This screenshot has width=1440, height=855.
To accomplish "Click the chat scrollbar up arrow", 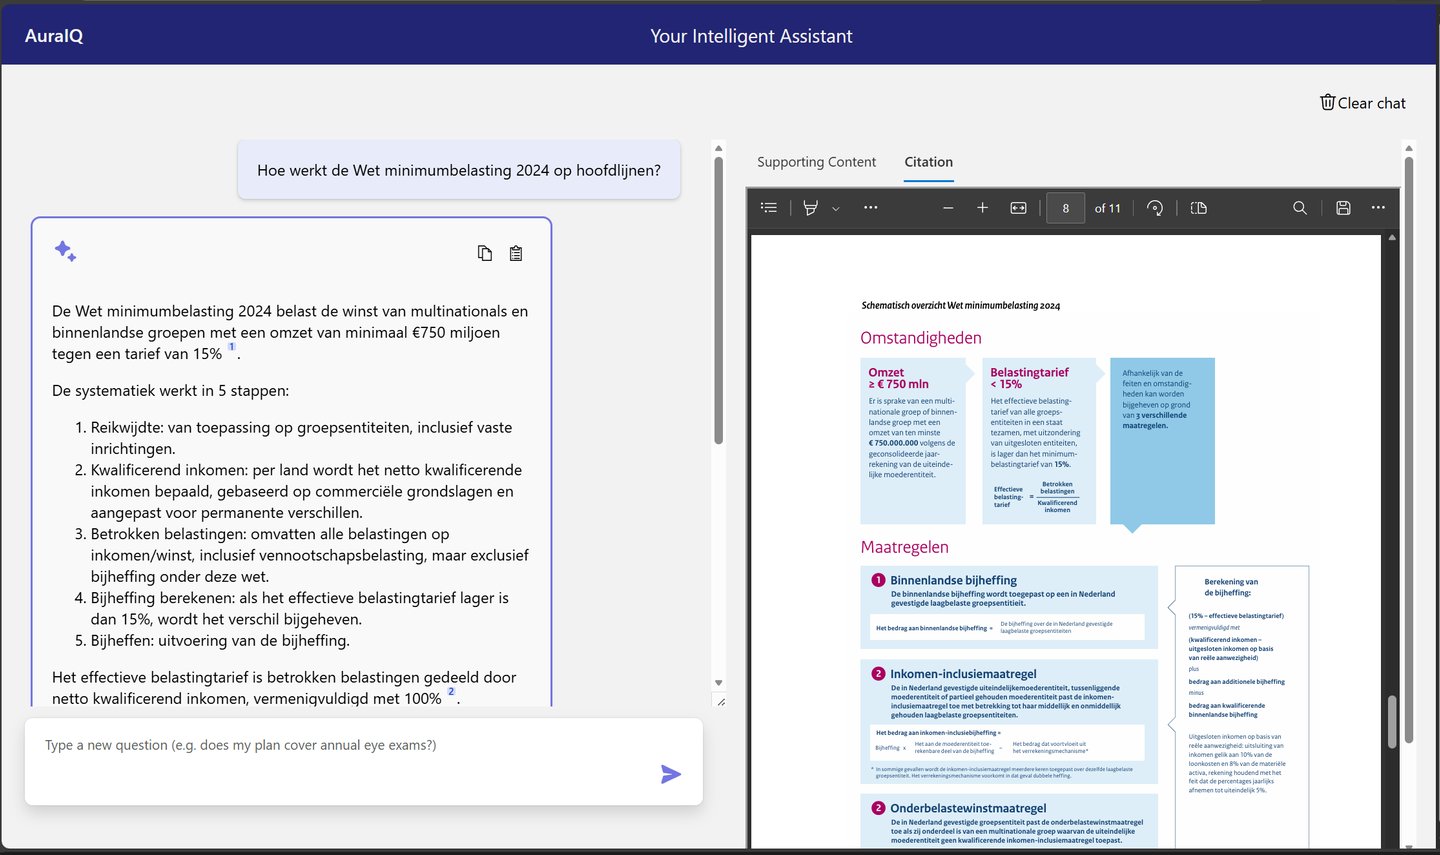I will pyautogui.click(x=718, y=148).
